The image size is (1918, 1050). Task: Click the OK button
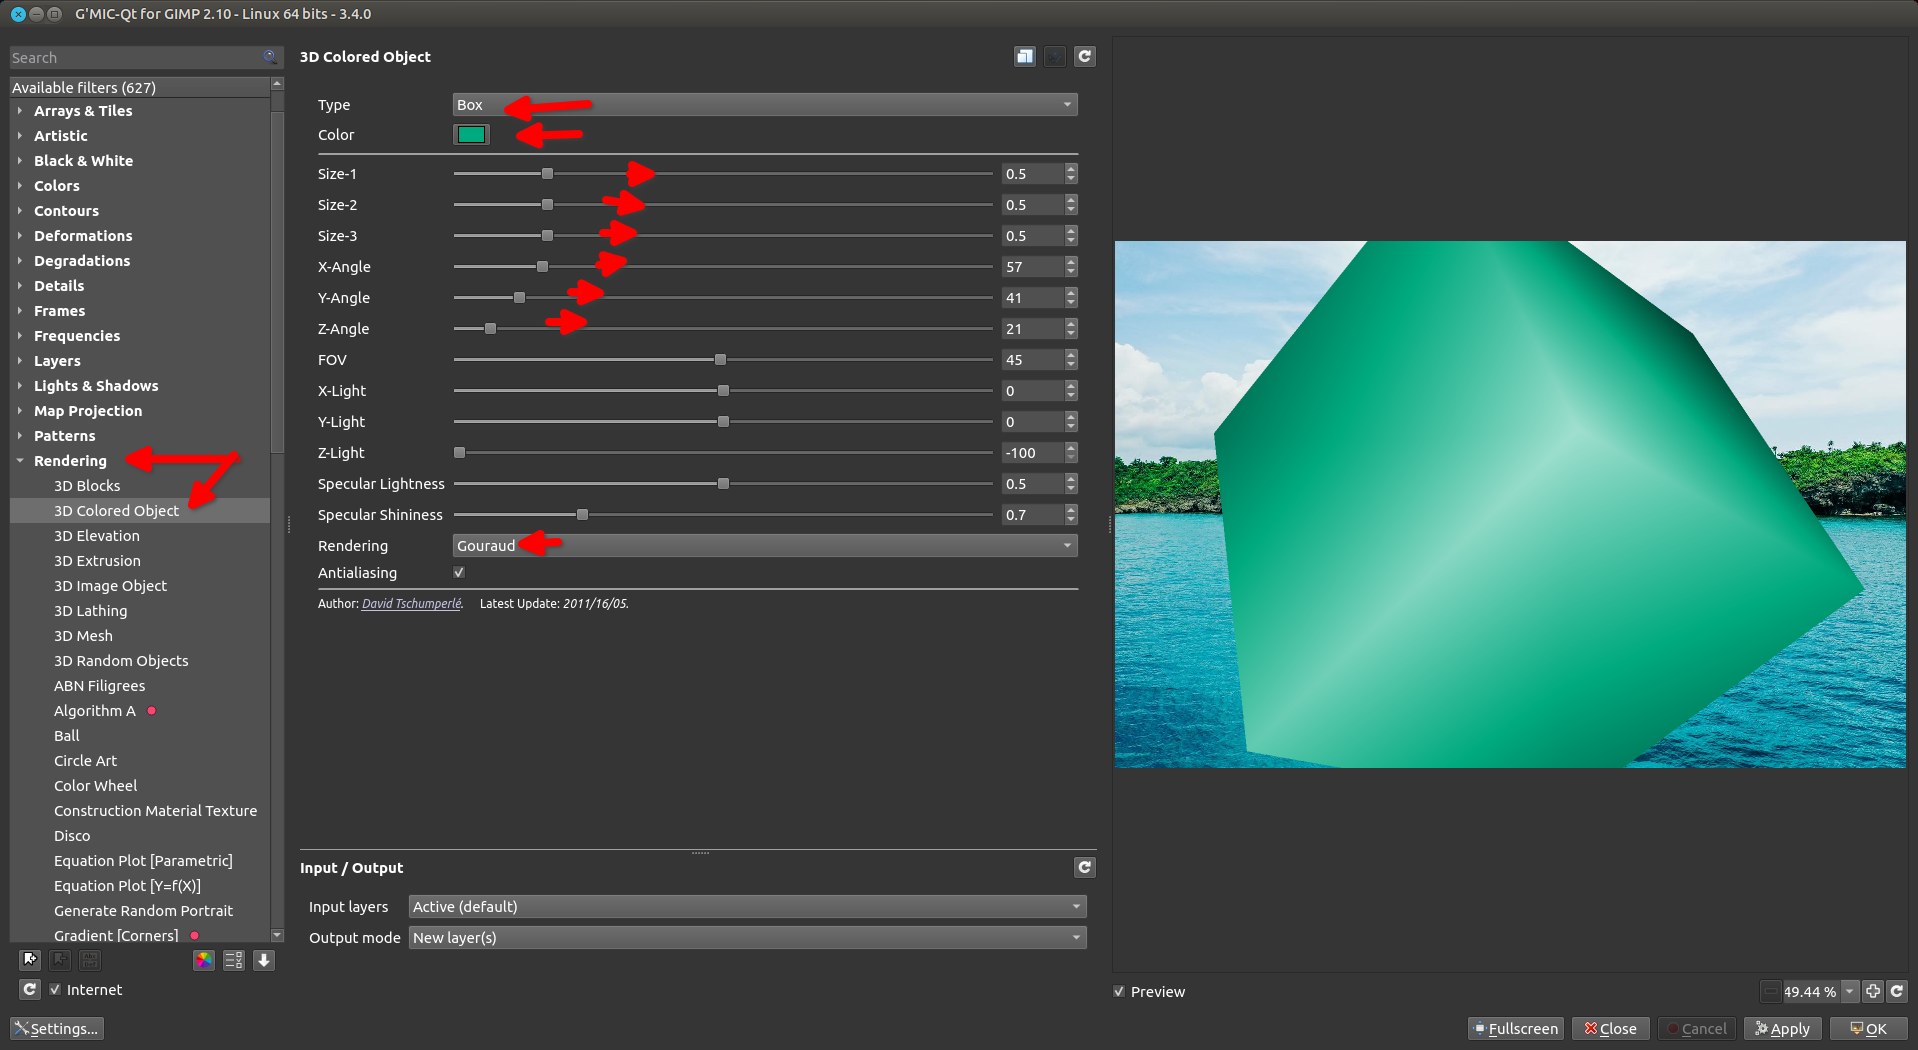[1868, 1028]
